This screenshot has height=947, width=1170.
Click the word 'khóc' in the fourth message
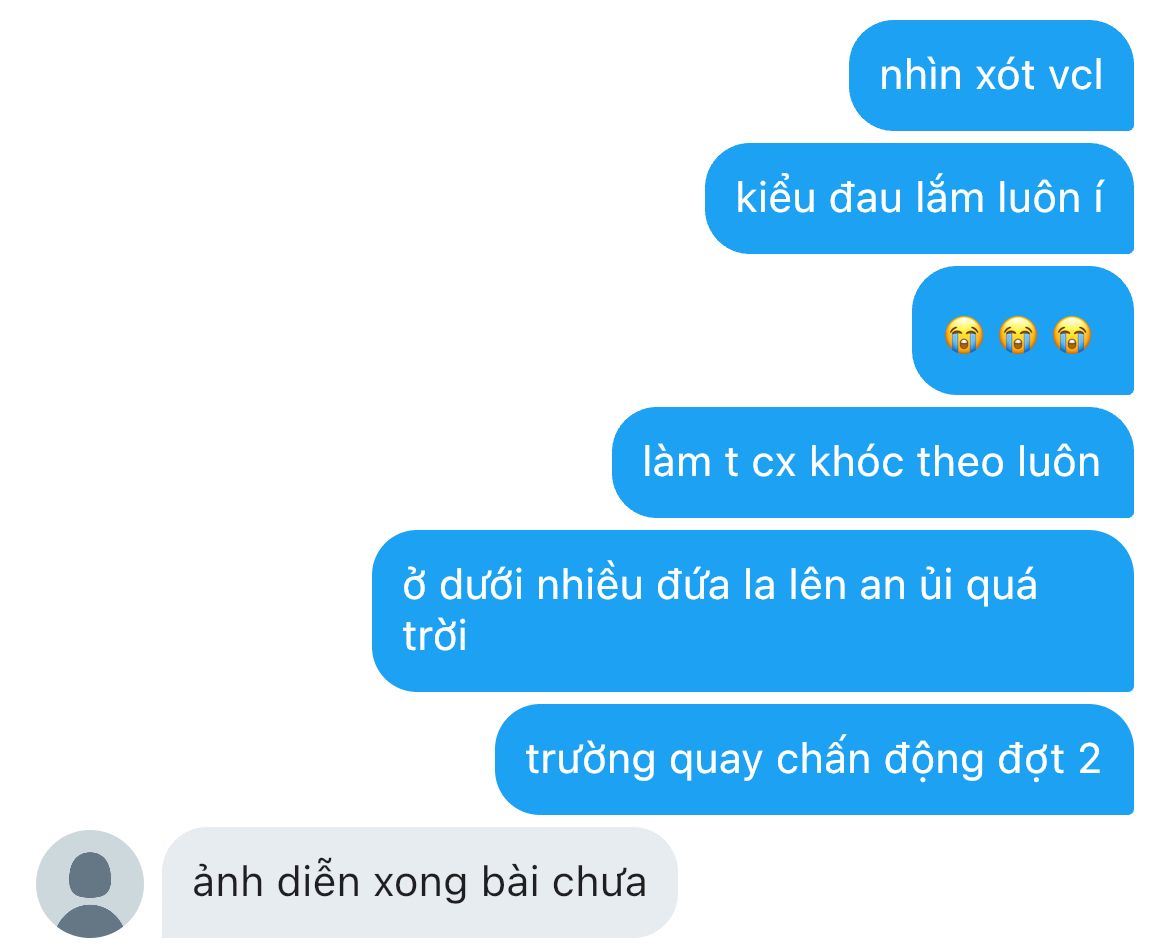pyautogui.click(x=857, y=462)
